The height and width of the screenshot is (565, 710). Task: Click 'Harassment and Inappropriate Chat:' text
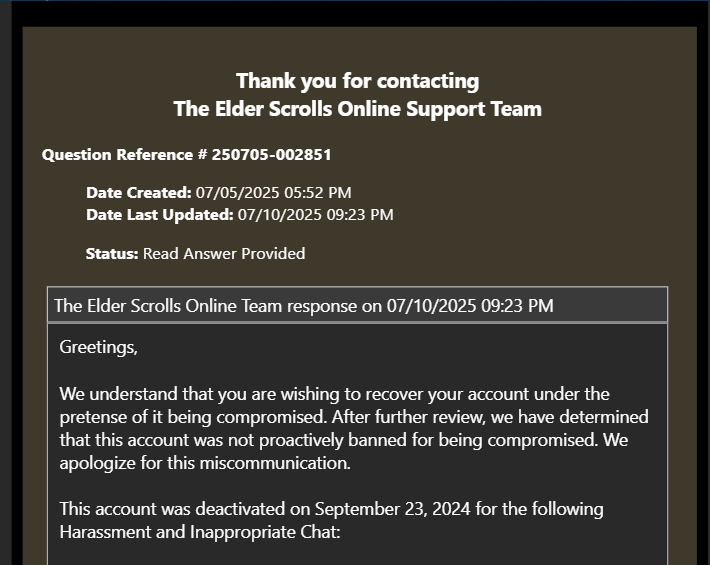coord(200,532)
